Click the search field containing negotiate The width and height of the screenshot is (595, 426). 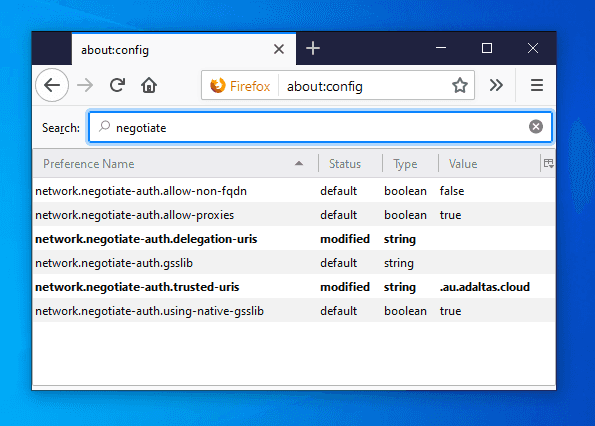[320, 127]
